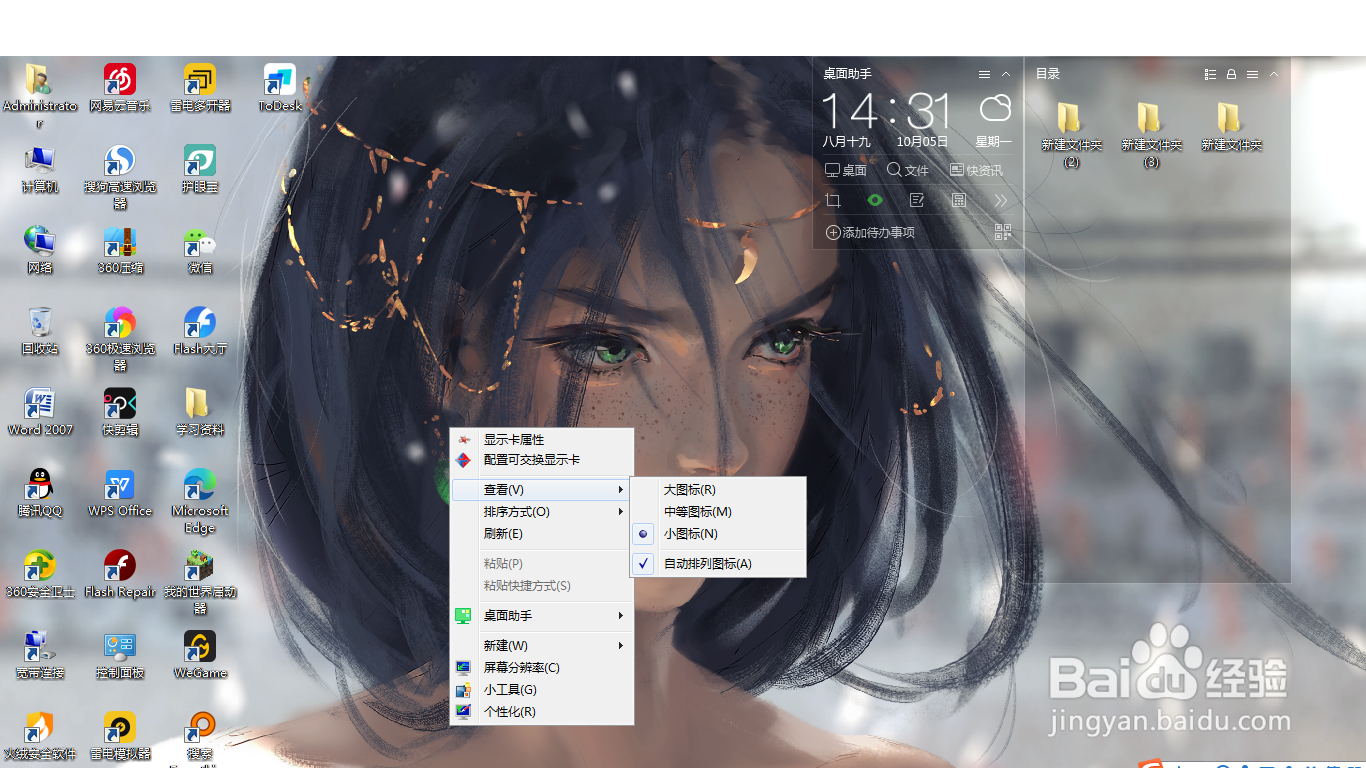Switch 目录 panel to list view icon
This screenshot has height=768, width=1366.
click(1210, 74)
